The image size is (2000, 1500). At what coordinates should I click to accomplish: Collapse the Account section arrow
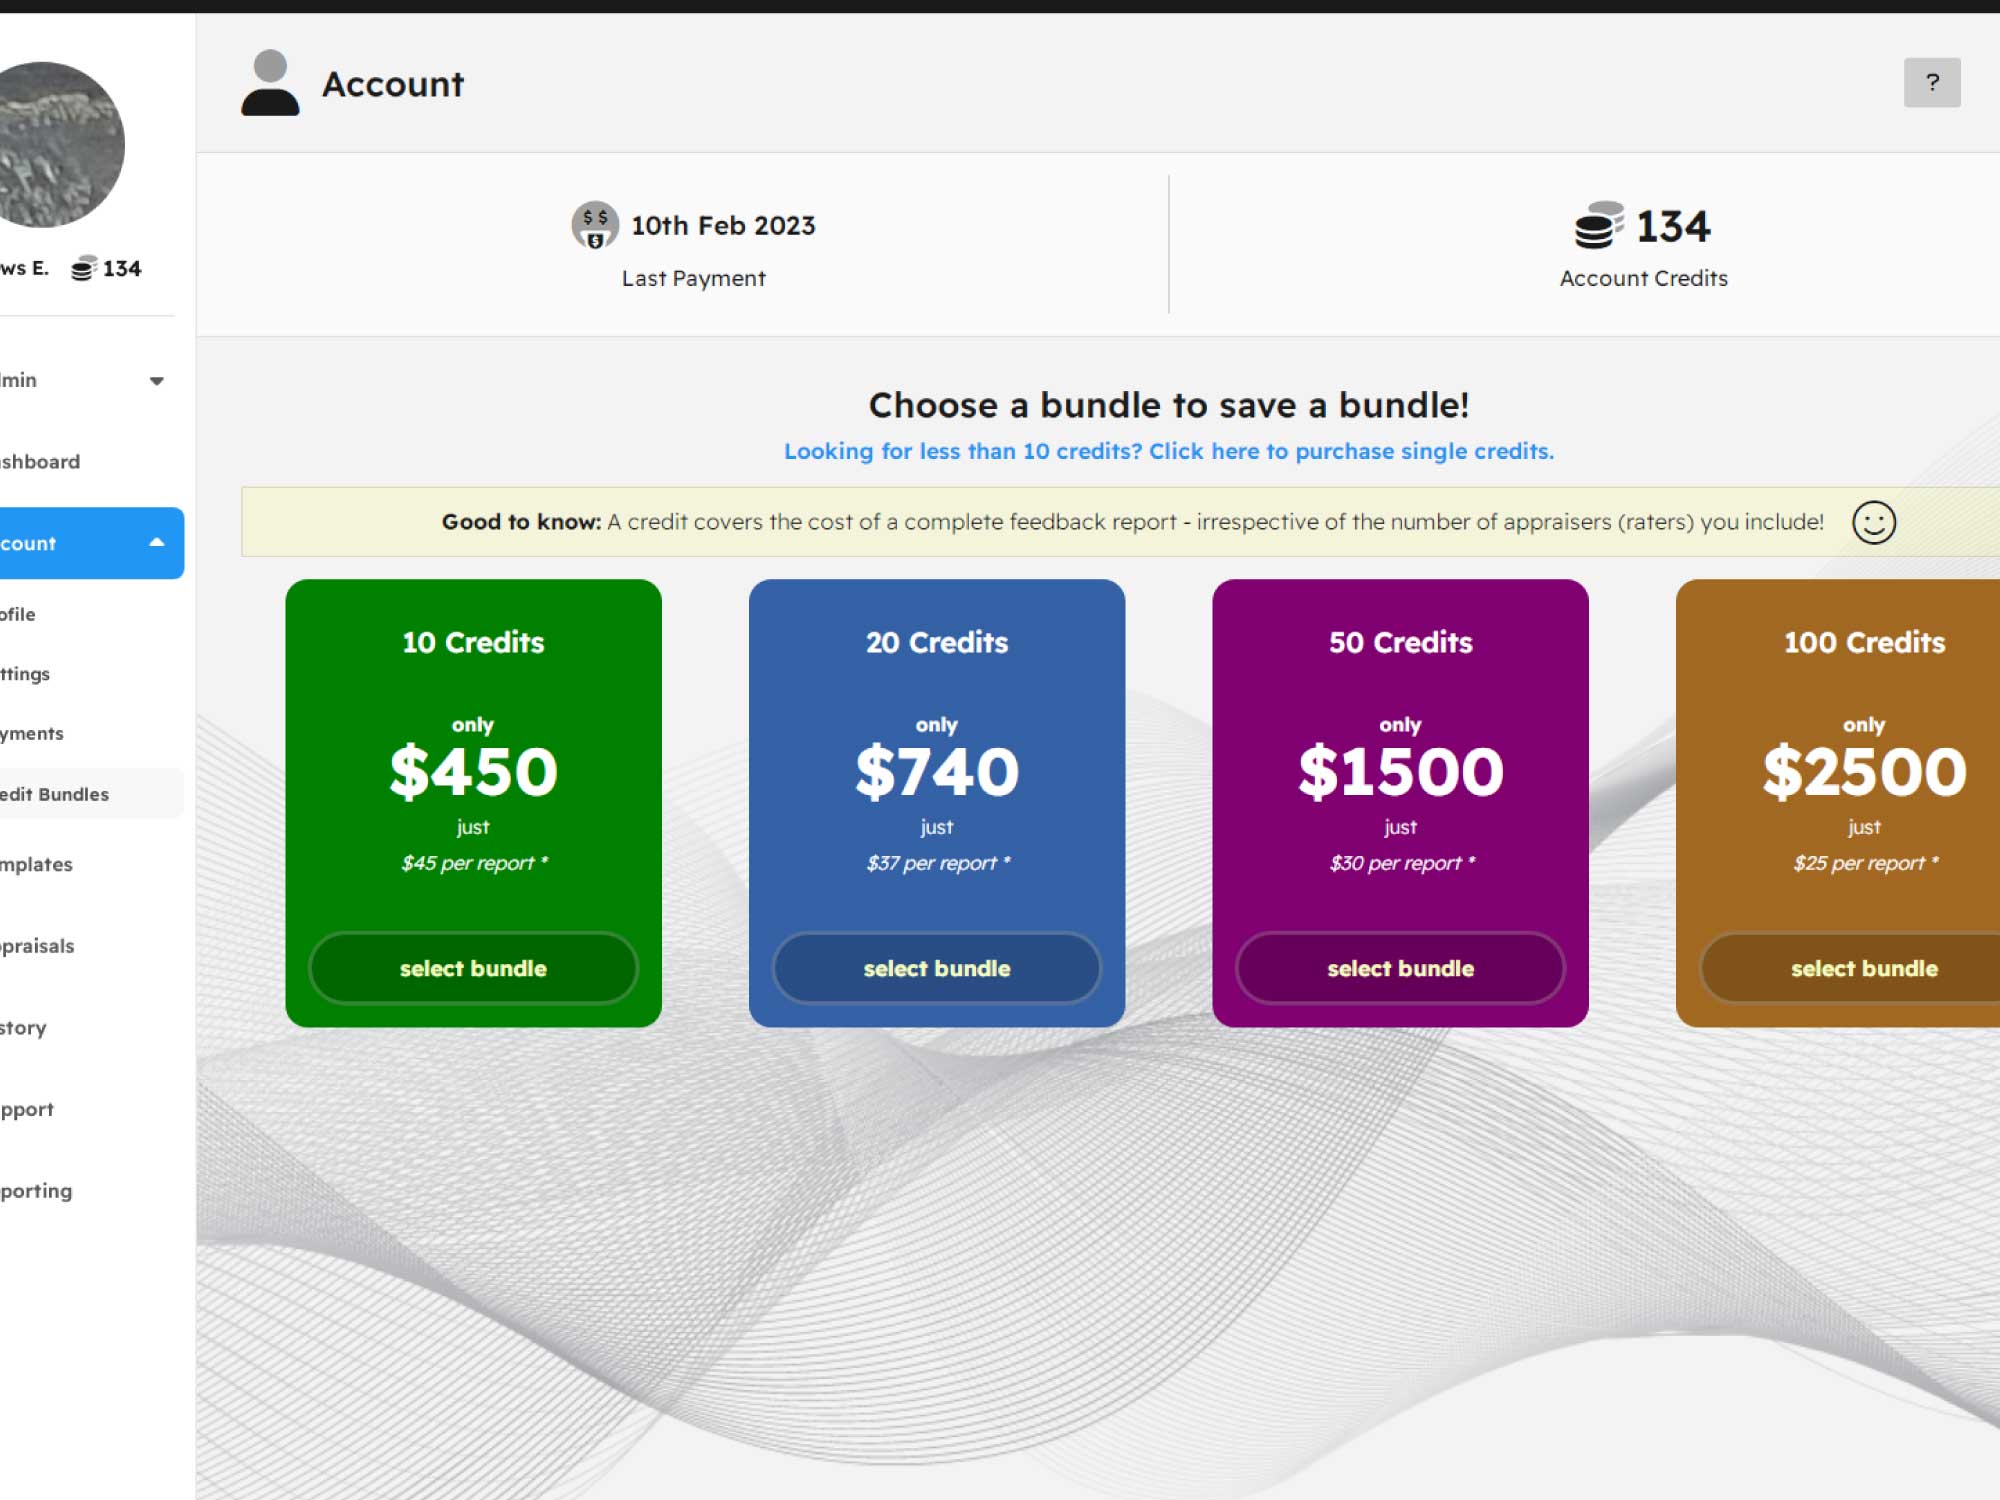click(156, 543)
